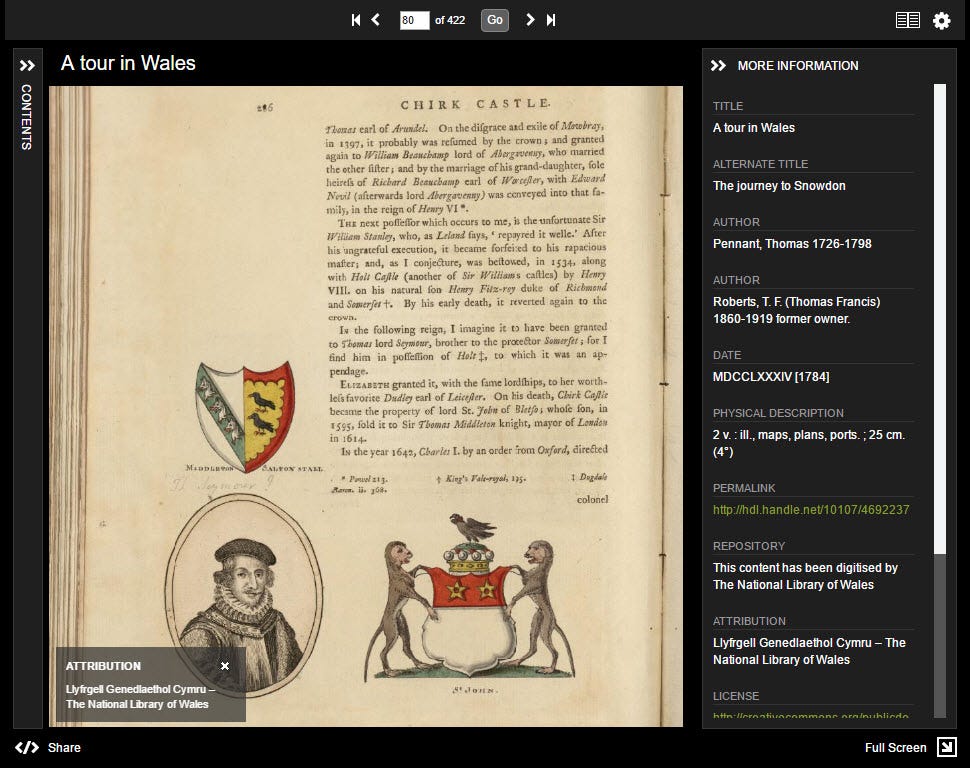Jump to the last page
The height and width of the screenshot is (768, 970).
pos(551,20)
